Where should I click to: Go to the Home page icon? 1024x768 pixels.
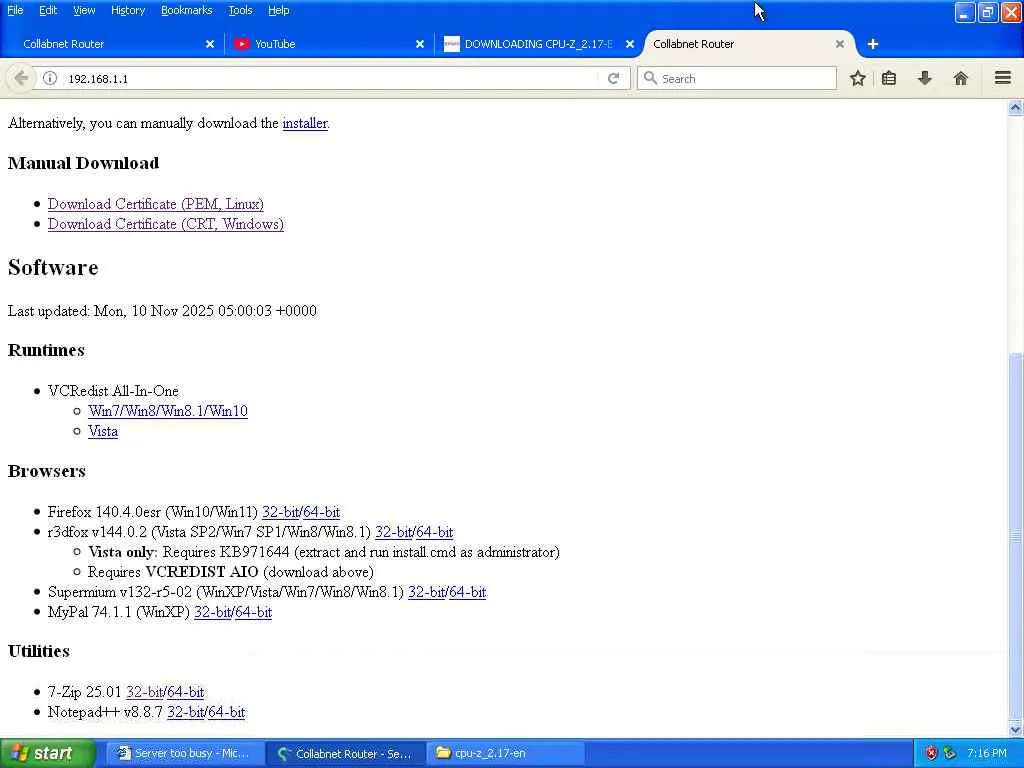[961, 78]
